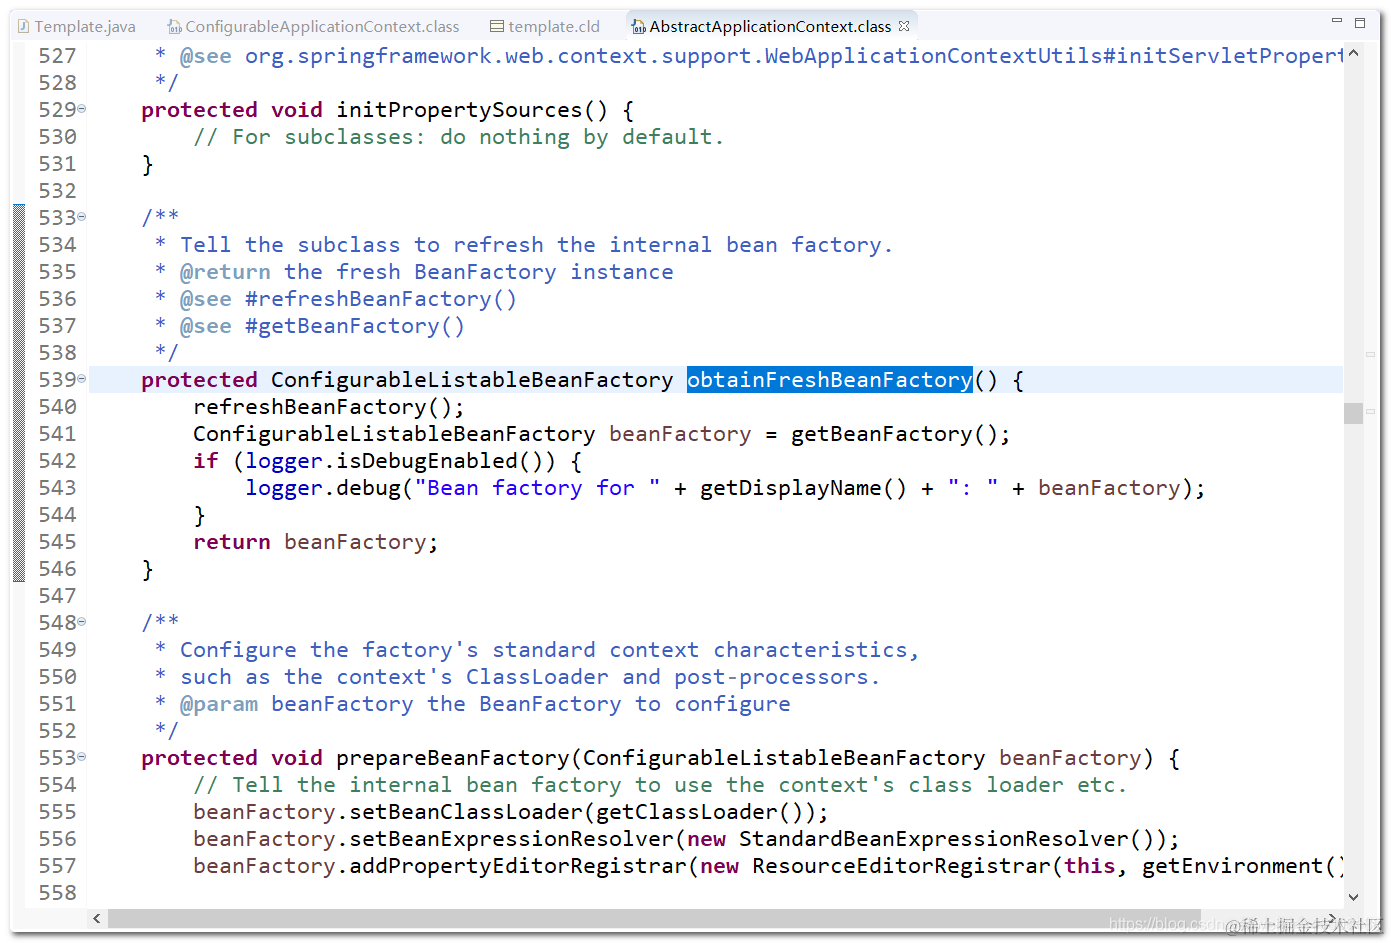Screen dimensions: 1391x943
Task: Click prepareBeanFactory method name on line 553
Action: (x=452, y=758)
